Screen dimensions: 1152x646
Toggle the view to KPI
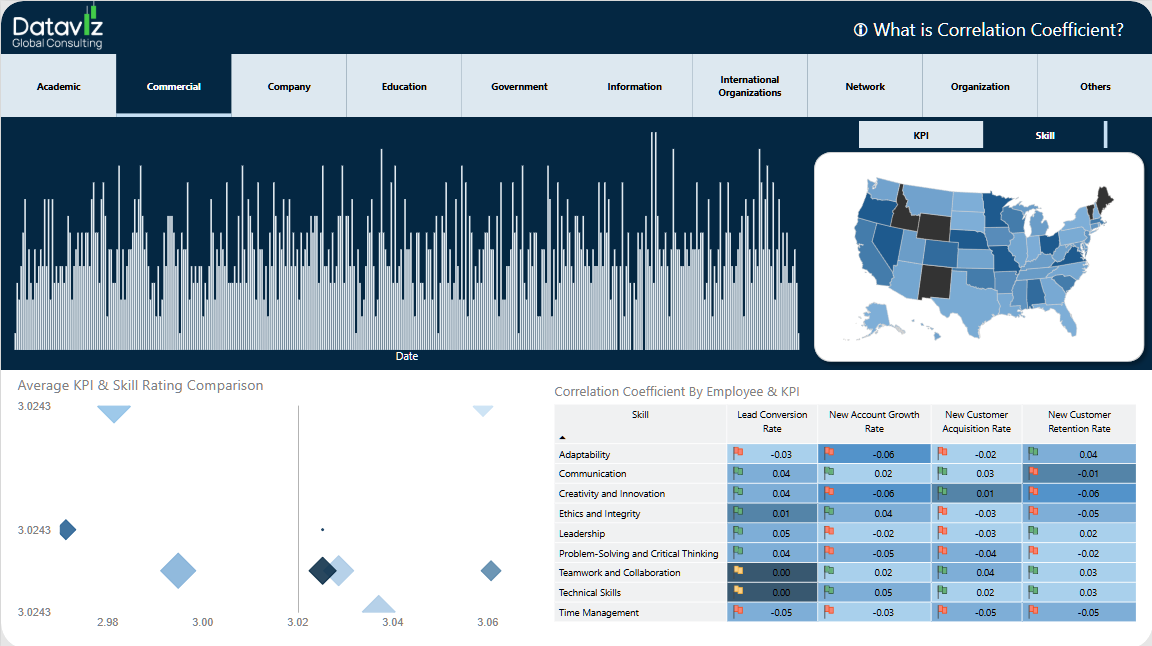coord(921,135)
